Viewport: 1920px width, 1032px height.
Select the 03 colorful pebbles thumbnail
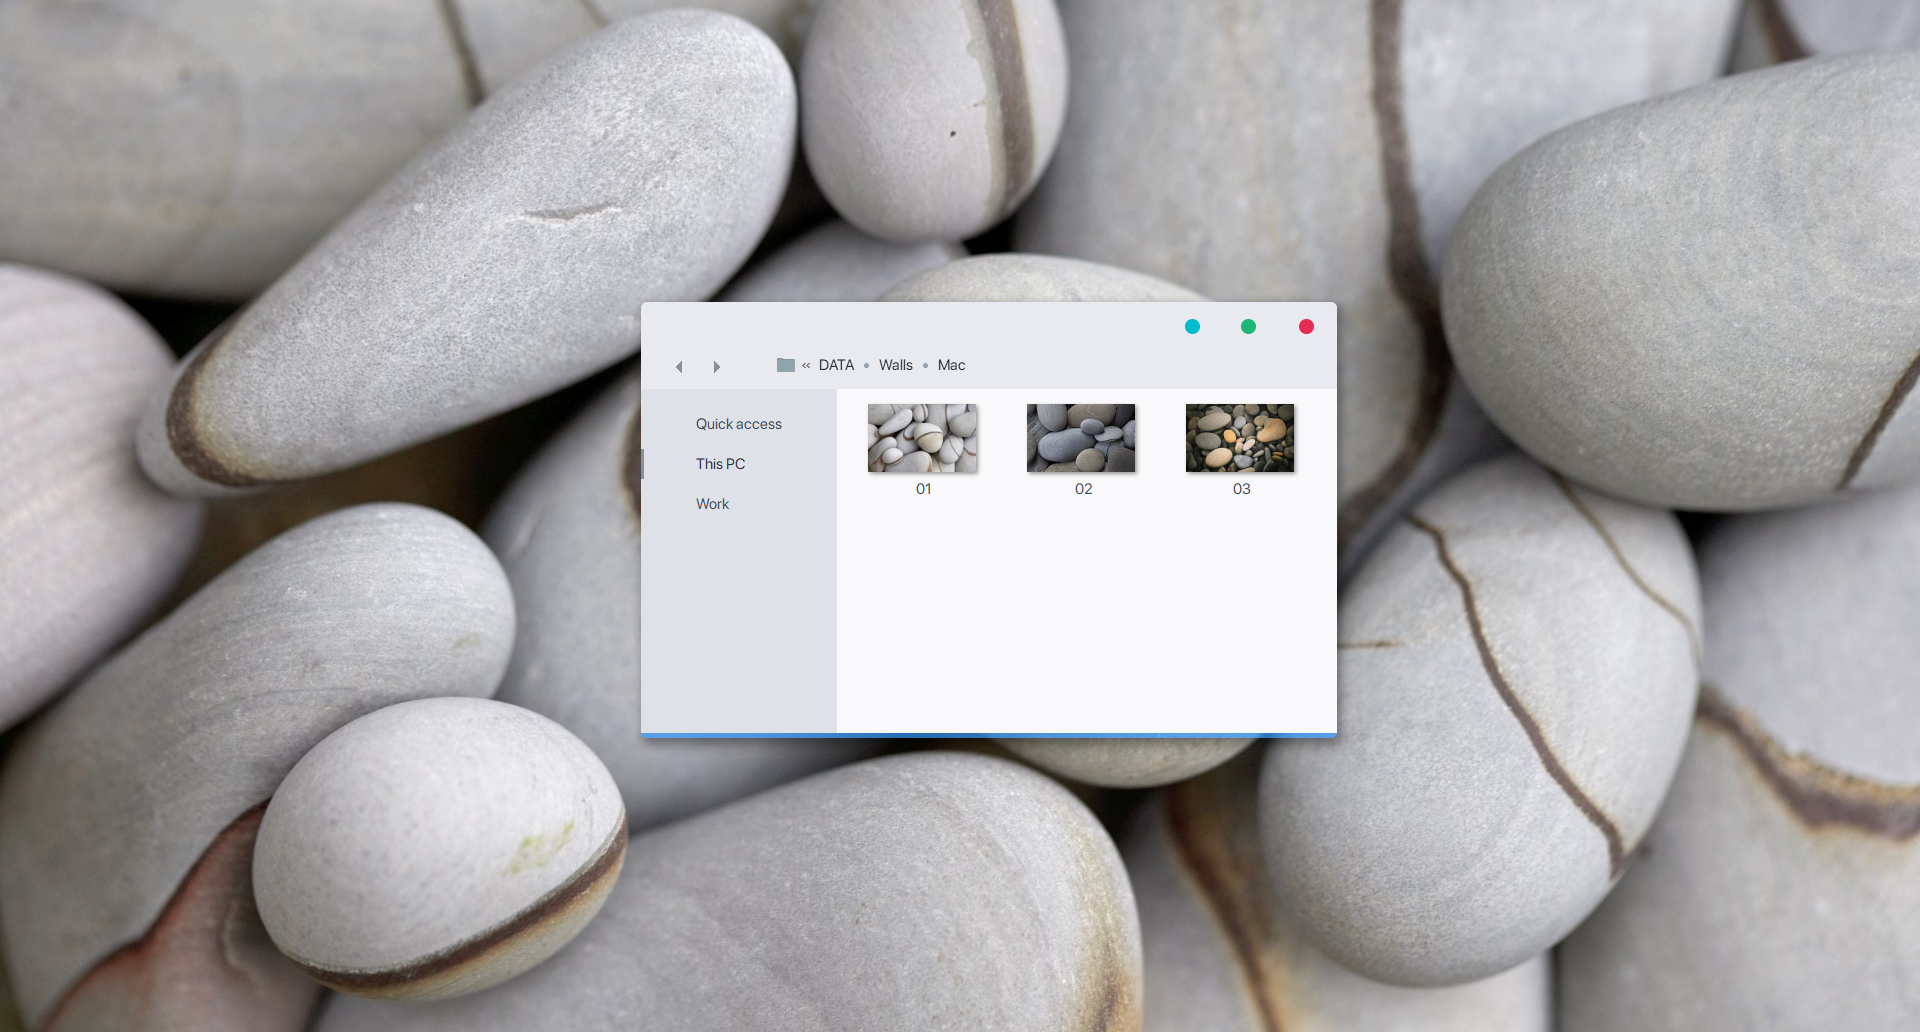click(1240, 438)
